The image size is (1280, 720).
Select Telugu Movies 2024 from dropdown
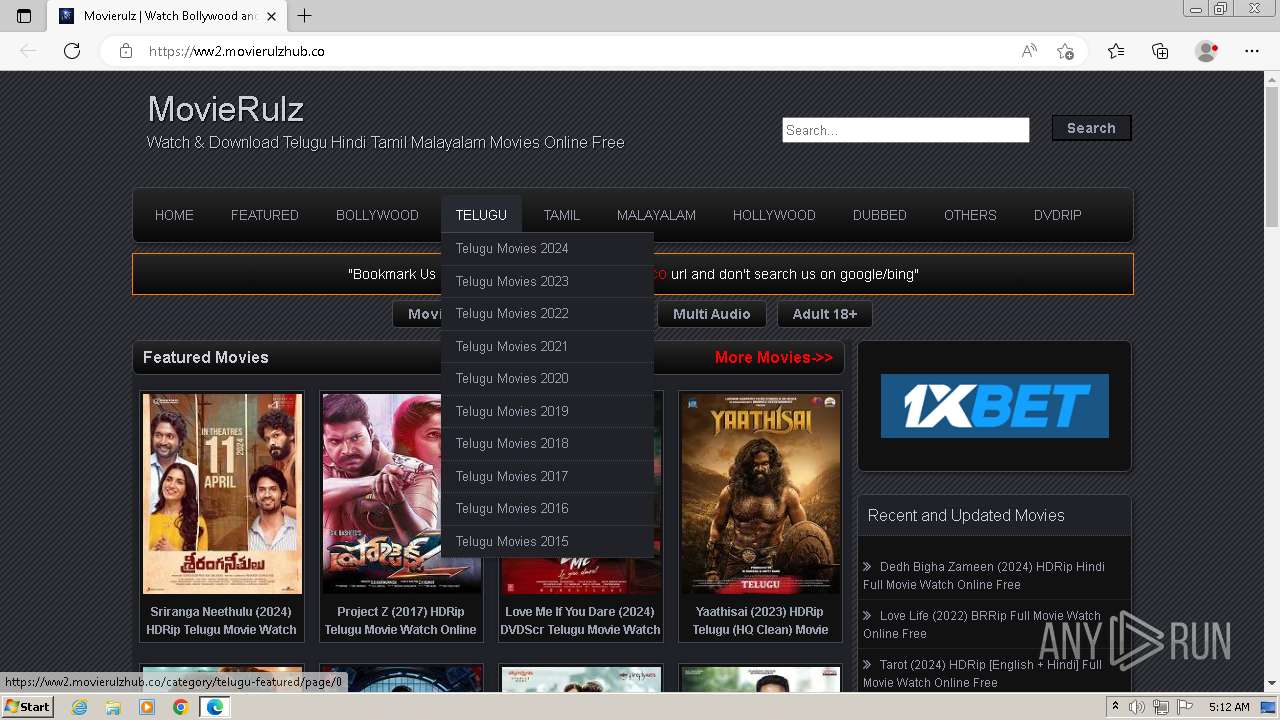tap(547, 248)
